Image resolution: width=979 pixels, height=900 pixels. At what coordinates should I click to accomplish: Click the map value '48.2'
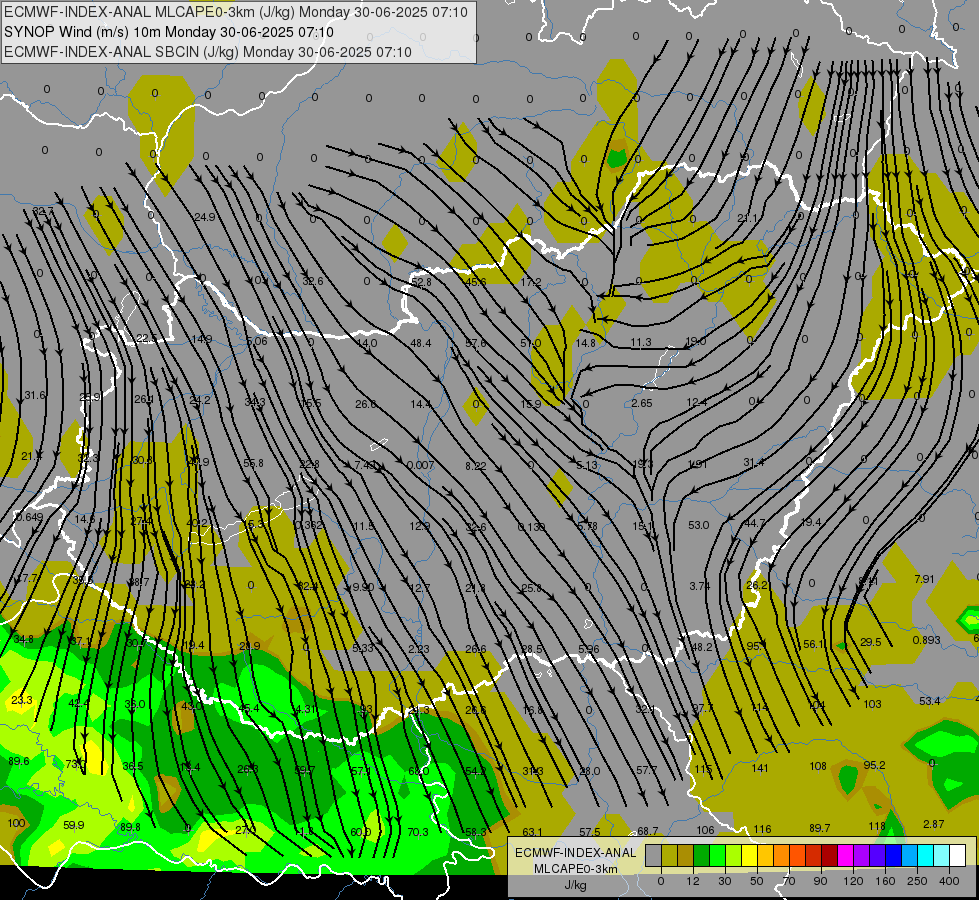point(702,647)
